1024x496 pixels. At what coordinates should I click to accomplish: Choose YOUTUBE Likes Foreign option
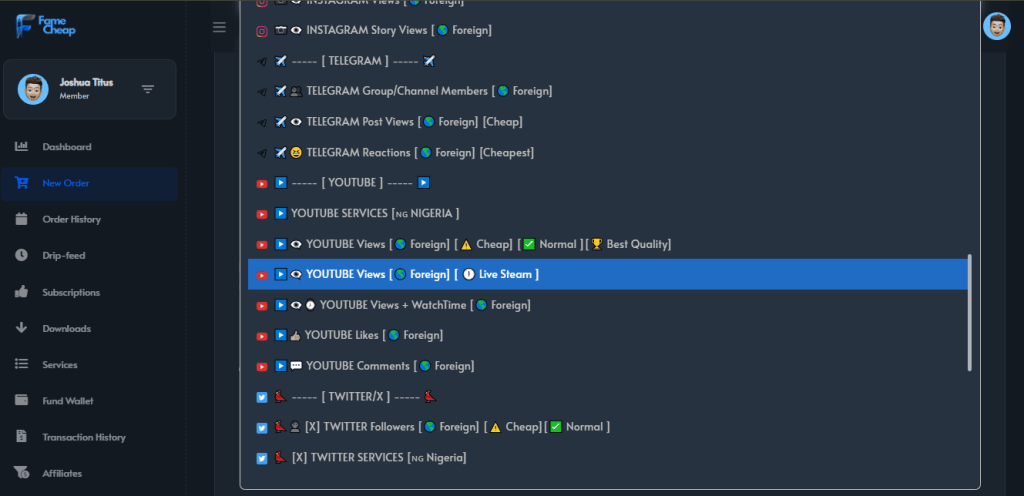607,335
